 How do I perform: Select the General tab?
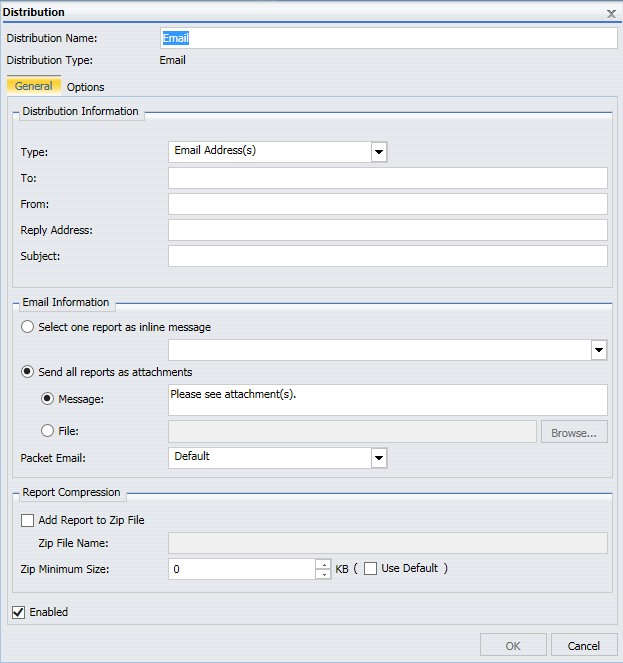click(x=34, y=86)
